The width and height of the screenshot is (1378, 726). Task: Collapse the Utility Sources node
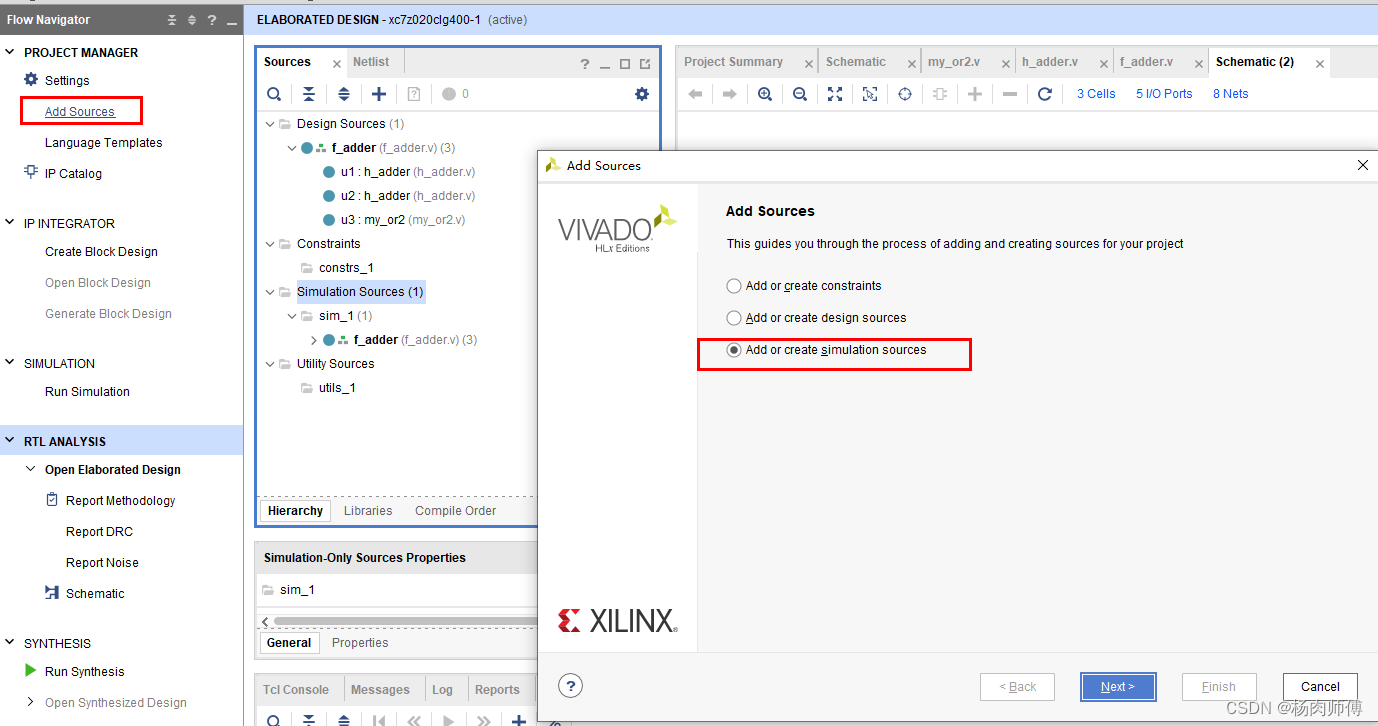[x=270, y=364]
